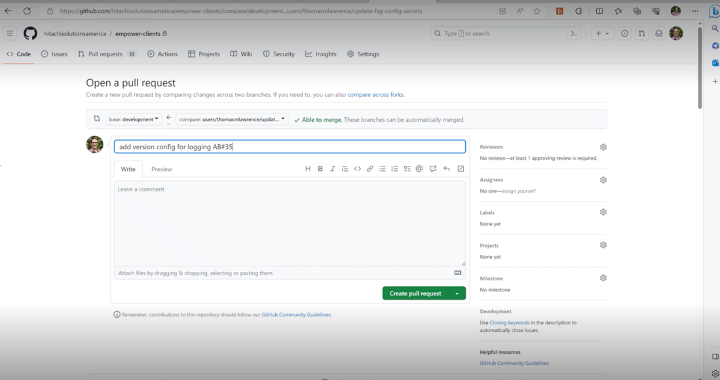720x380 pixels.
Task: Toggle italic formatting in comment editor
Action: click(x=332, y=169)
